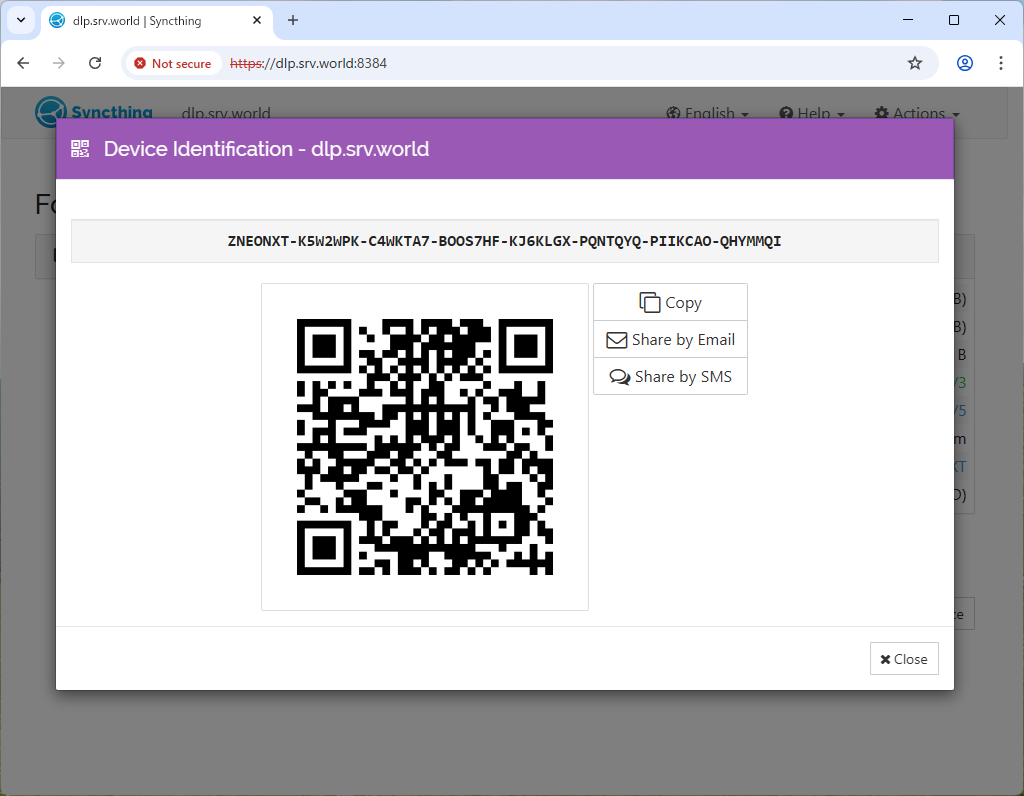Screen dimensions: 1024x796
Task: Reload the Syncthing page
Action: tap(95, 63)
